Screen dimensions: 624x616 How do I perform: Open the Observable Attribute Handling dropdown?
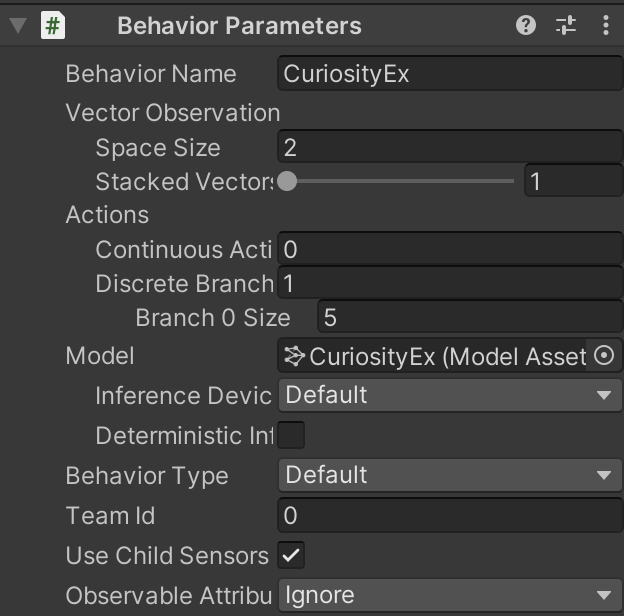450,595
